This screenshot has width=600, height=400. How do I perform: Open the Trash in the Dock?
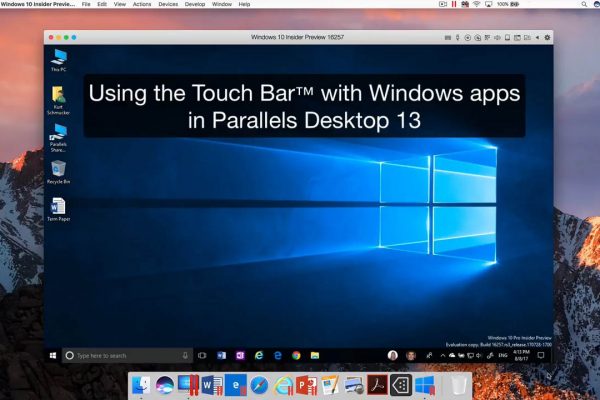point(458,385)
